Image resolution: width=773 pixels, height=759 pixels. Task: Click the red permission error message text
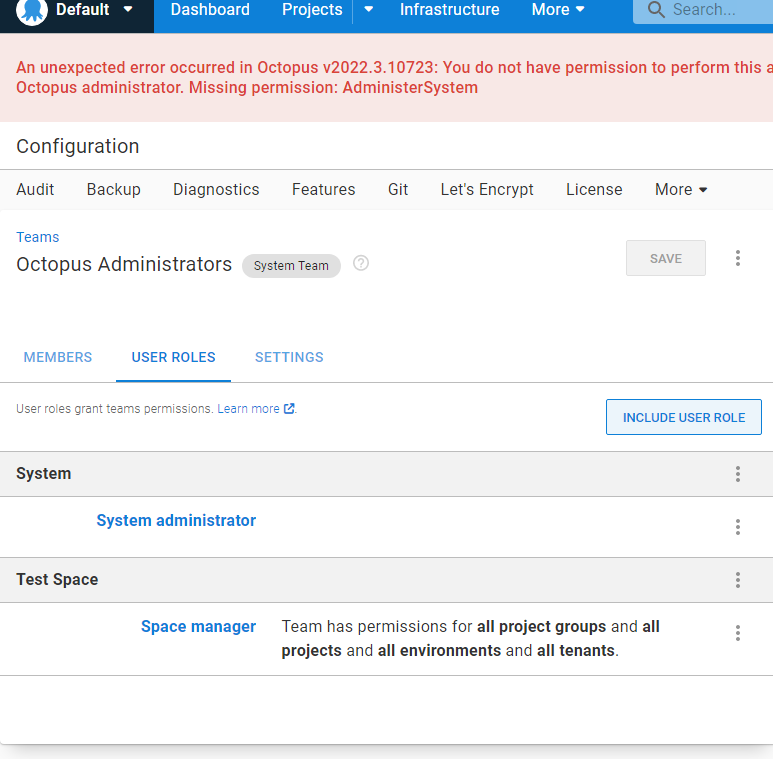pyautogui.click(x=394, y=77)
